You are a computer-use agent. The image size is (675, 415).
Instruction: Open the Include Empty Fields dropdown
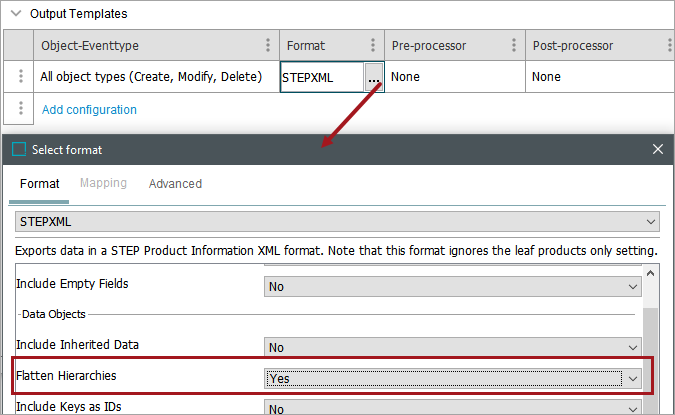point(632,287)
